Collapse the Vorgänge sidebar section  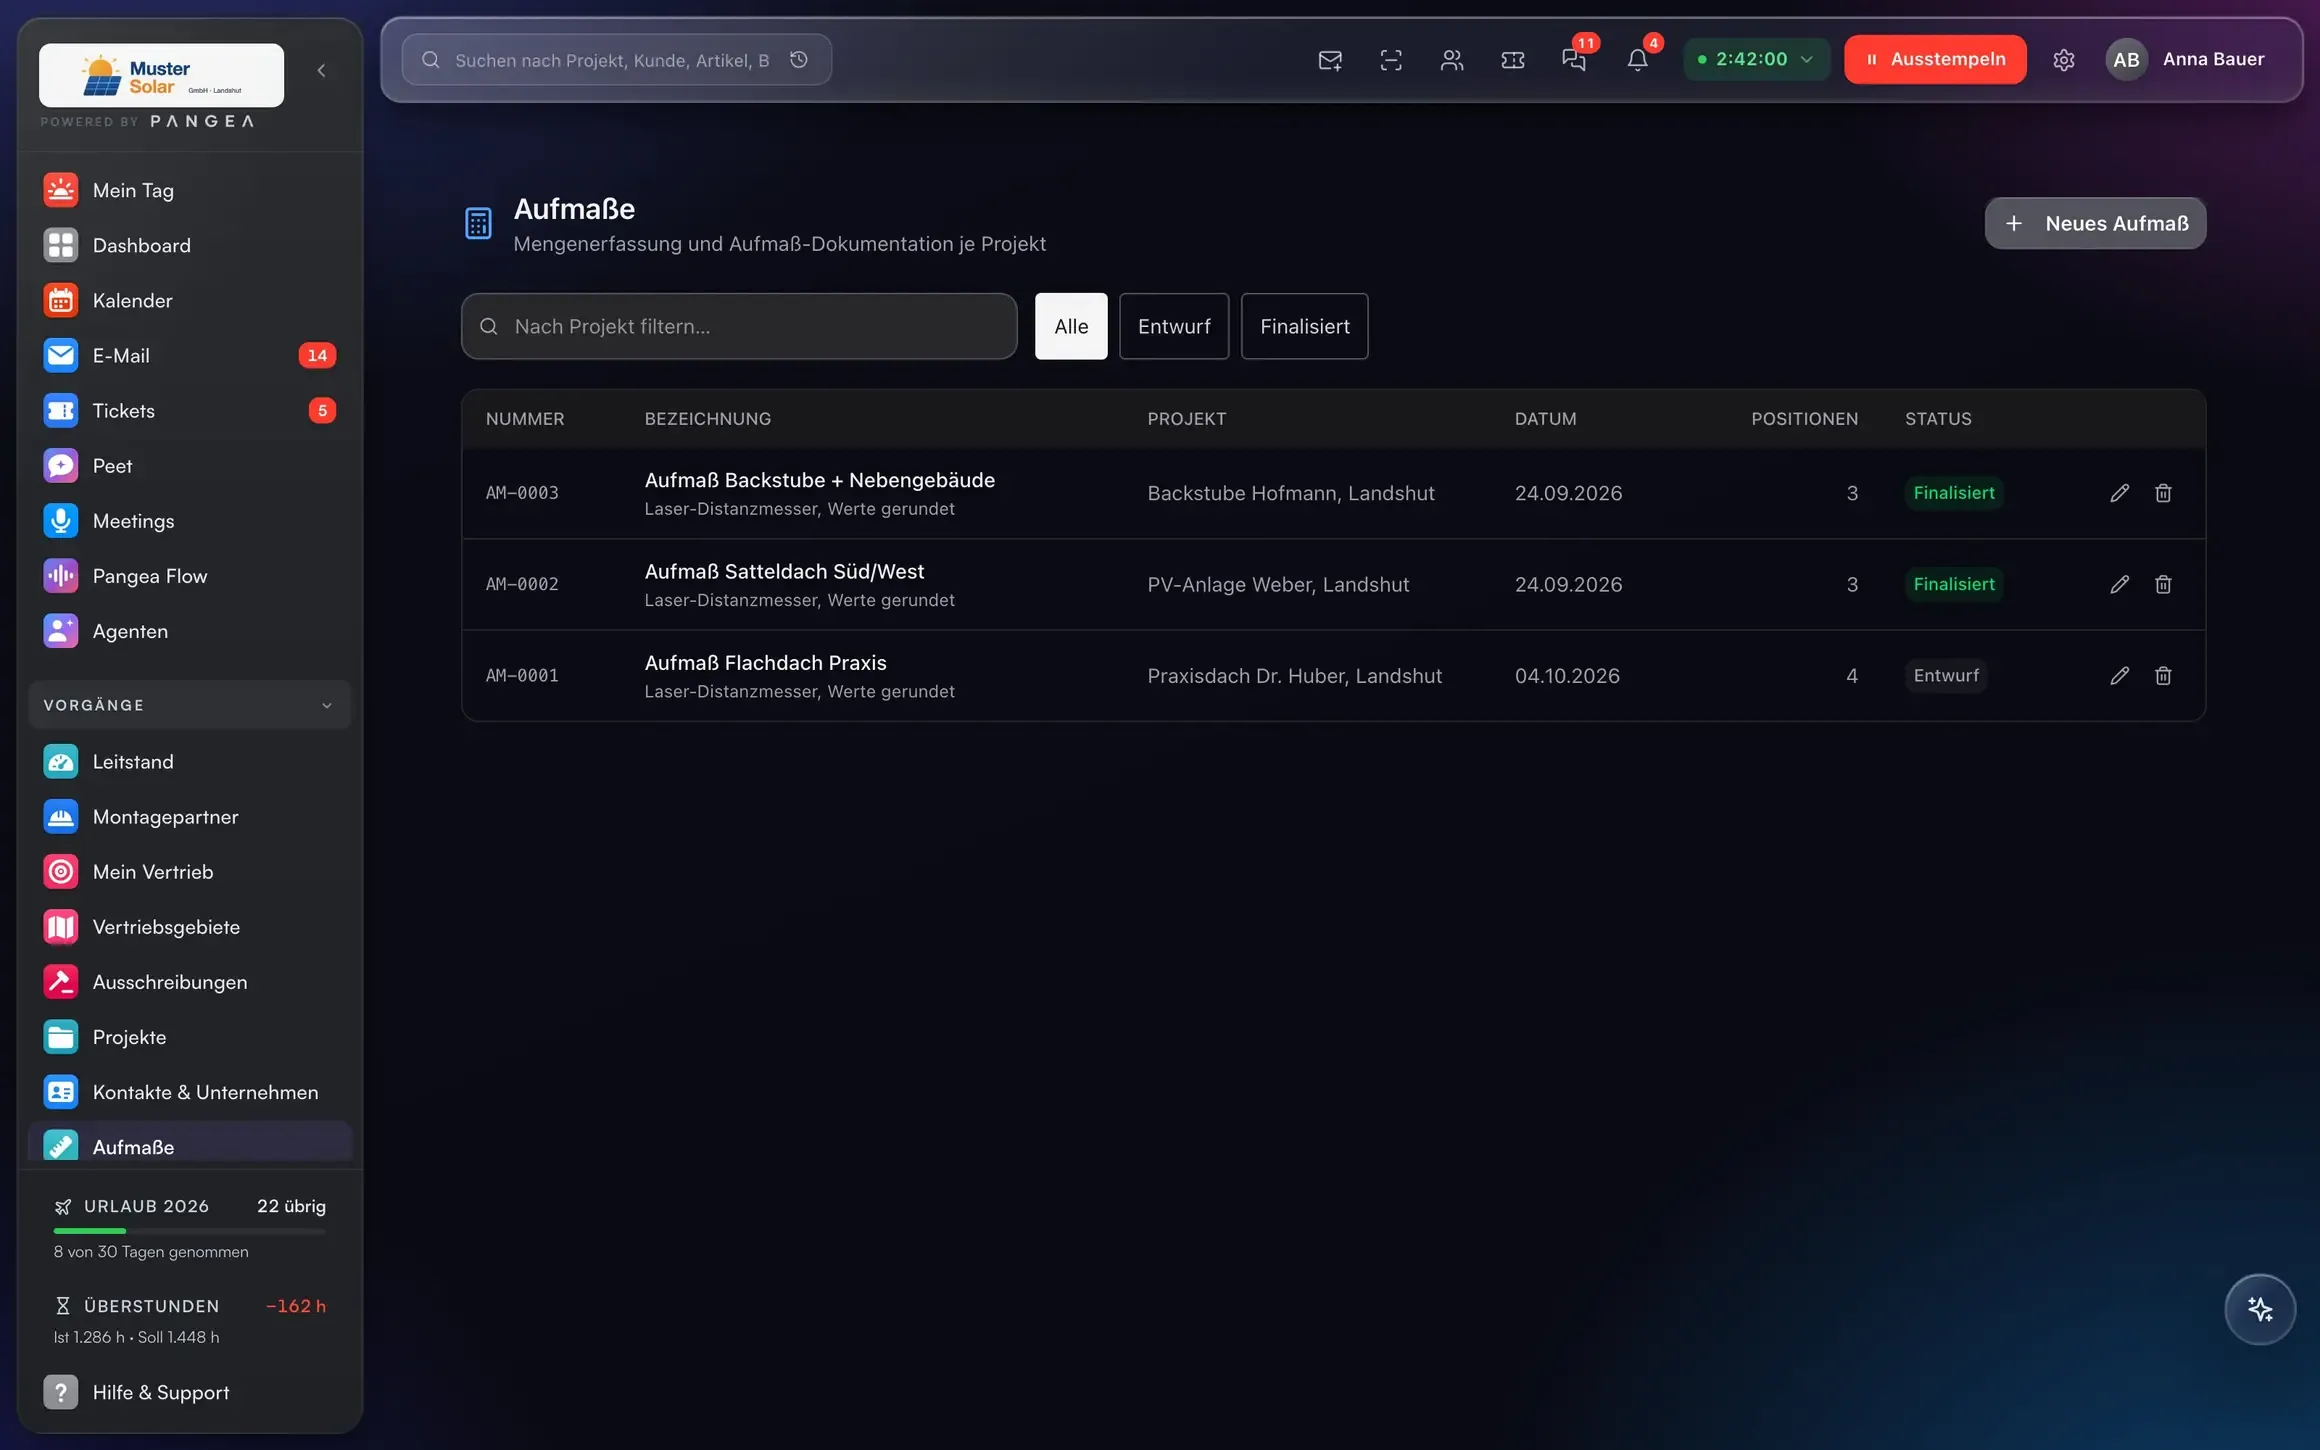click(189, 705)
